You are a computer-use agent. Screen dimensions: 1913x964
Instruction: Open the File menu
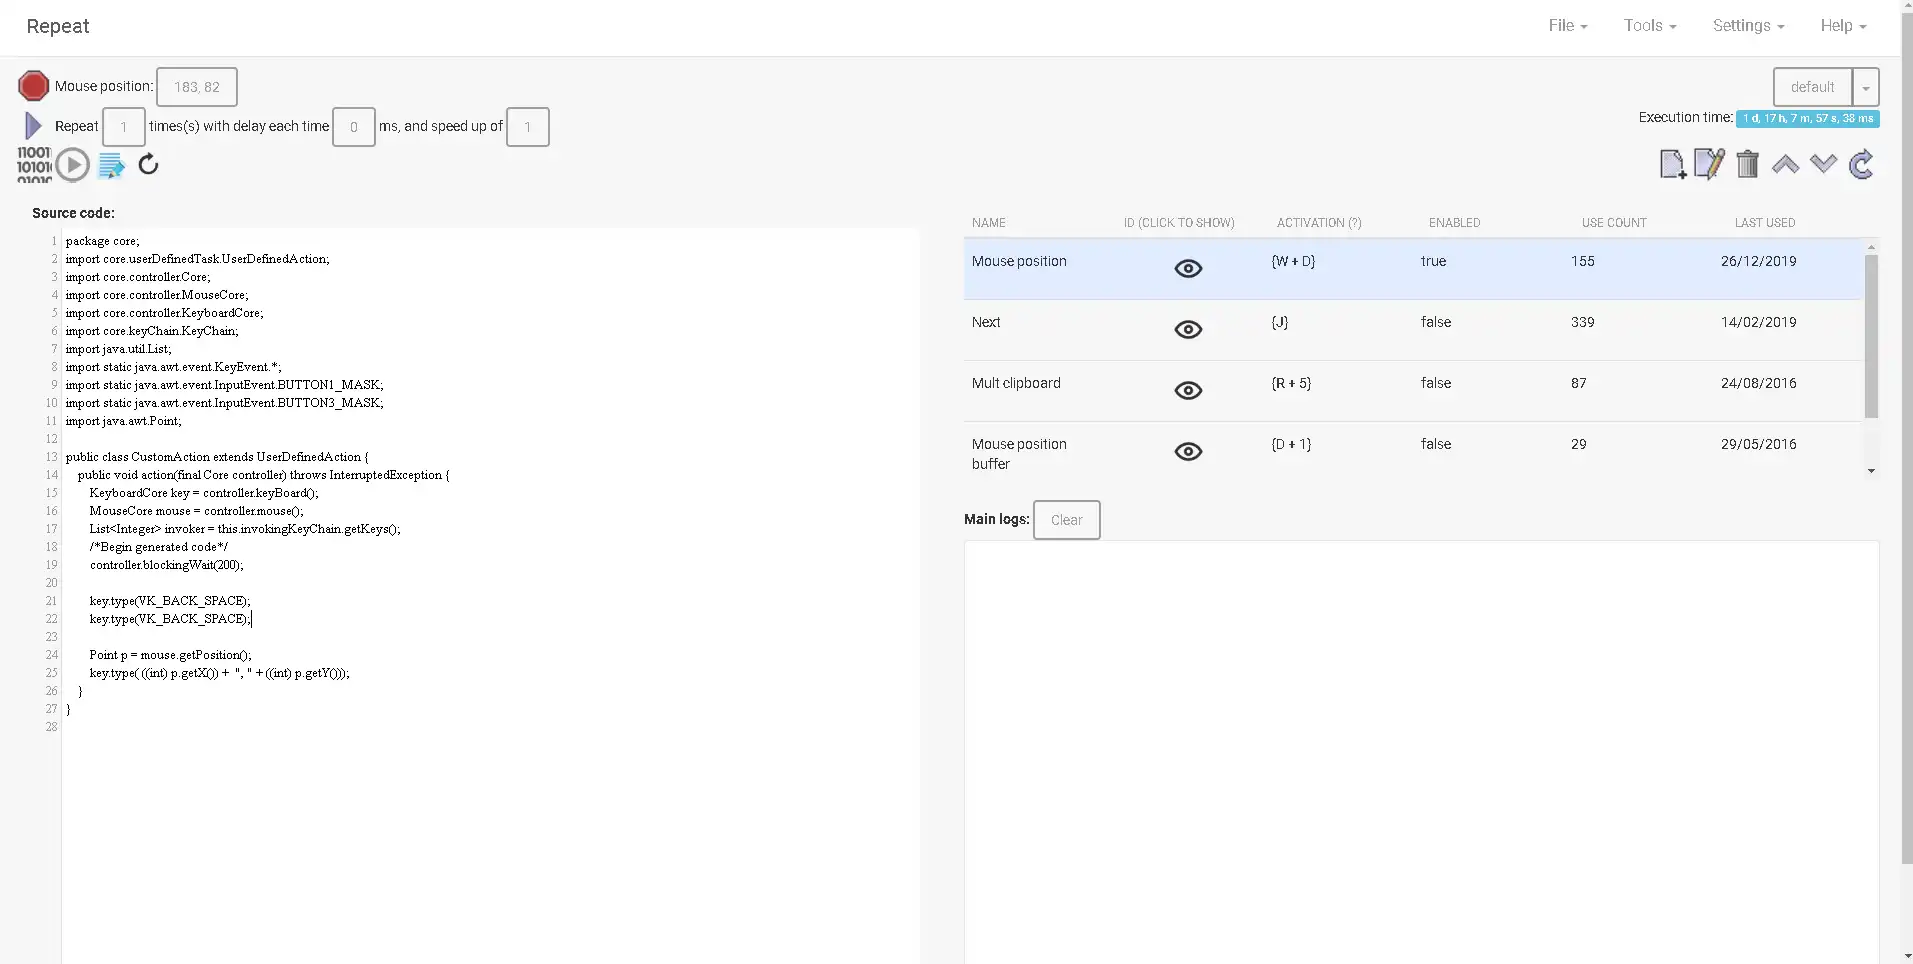(1567, 26)
